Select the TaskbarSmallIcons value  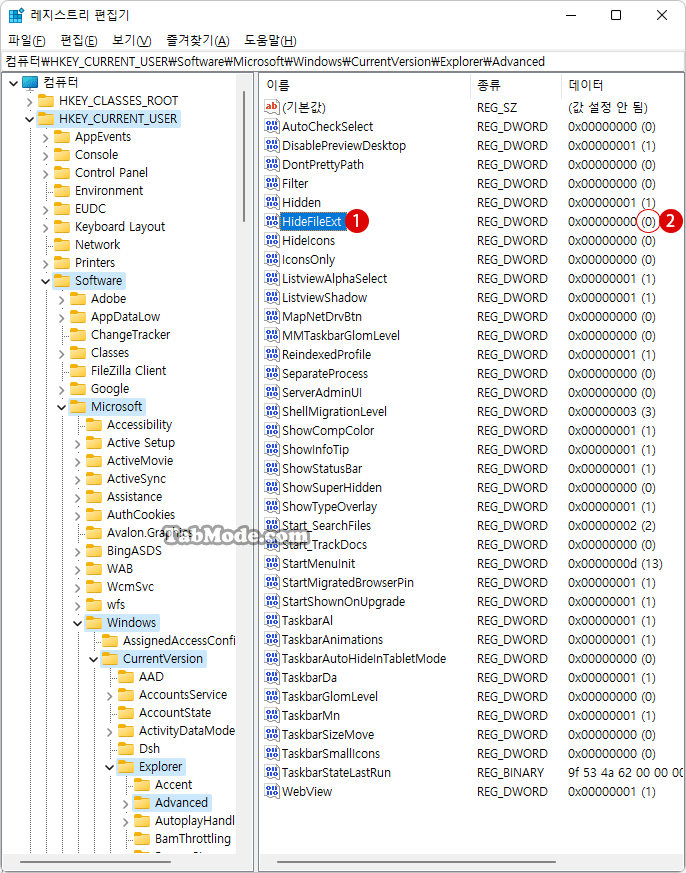click(331, 753)
